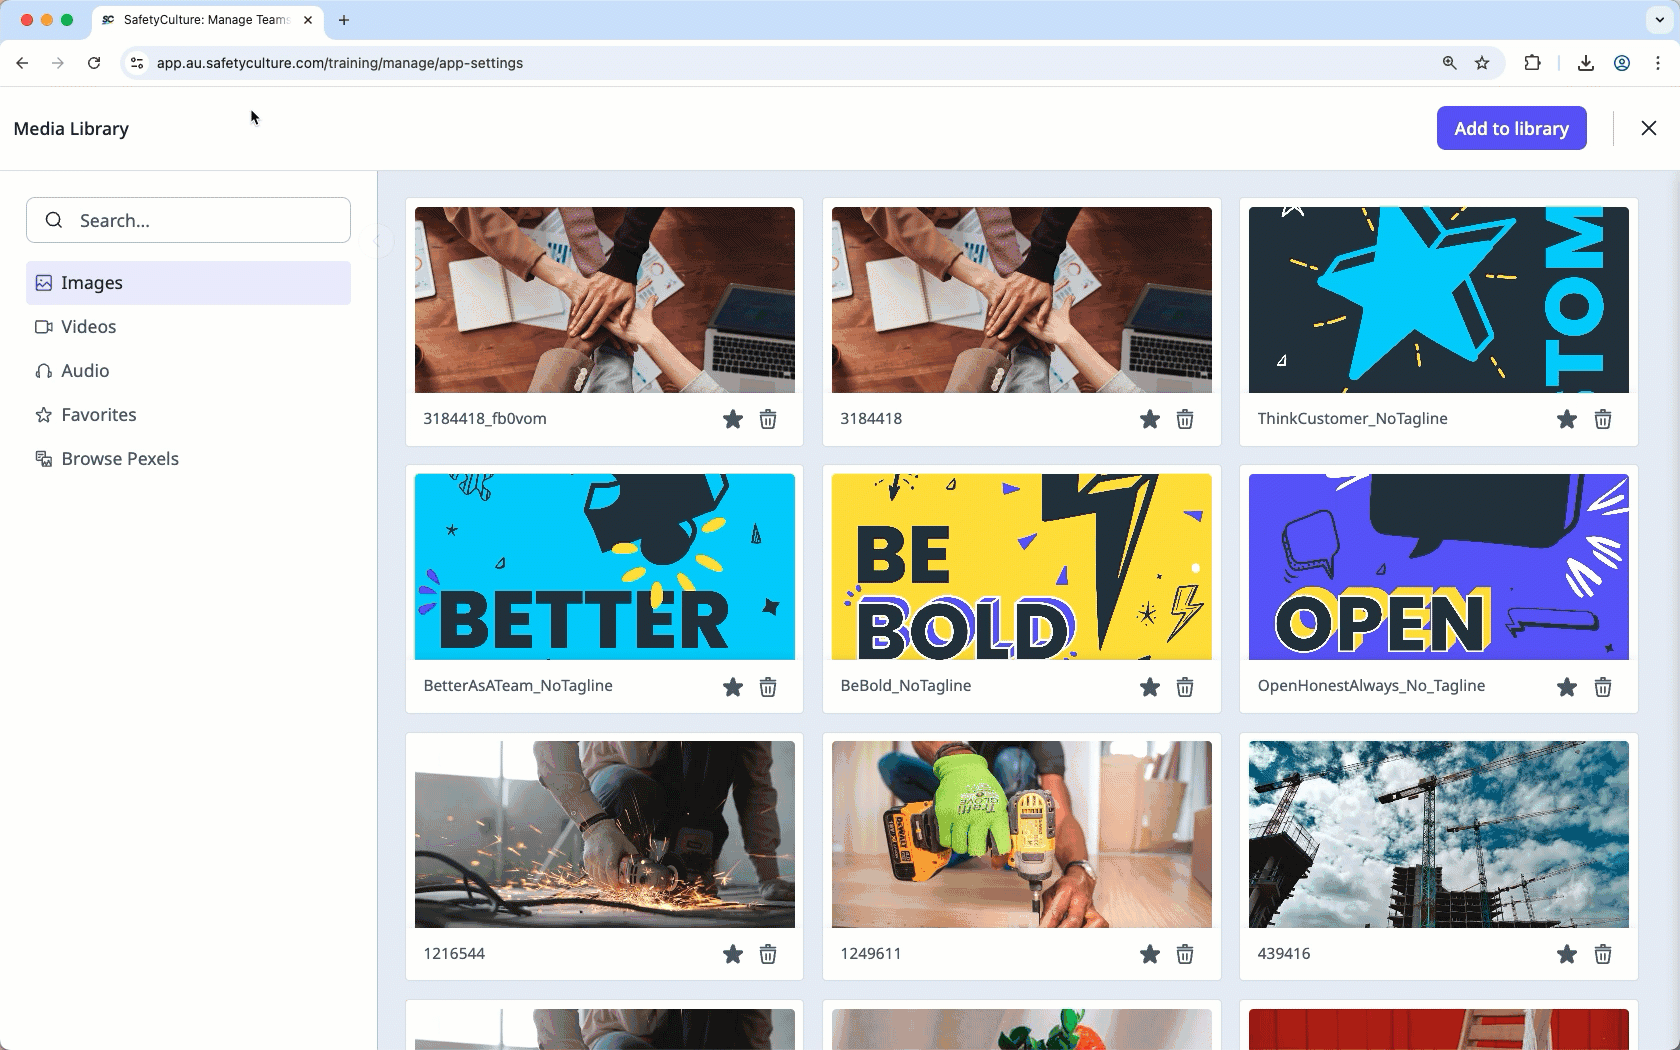Show Favorites in media library
Image resolution: width=1680 pixels, height=1050 pixels.
[188, 415]
